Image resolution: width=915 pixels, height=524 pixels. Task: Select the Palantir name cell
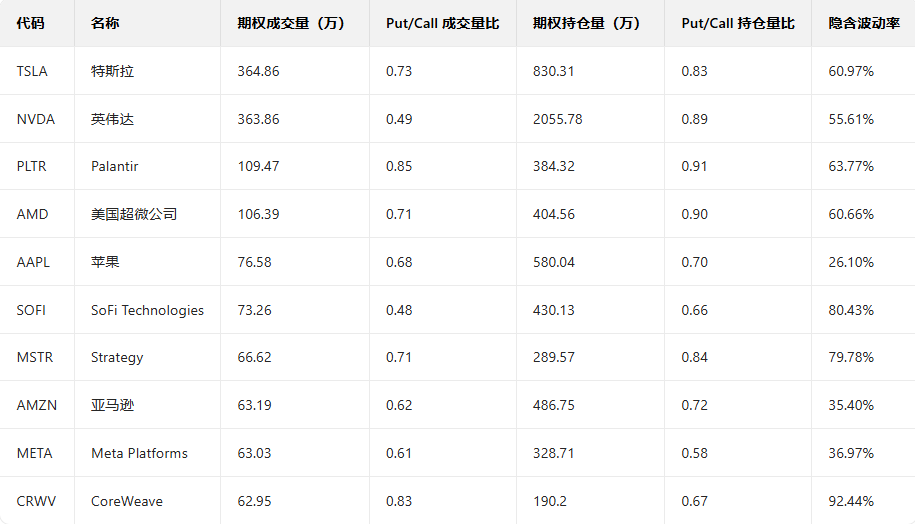pyautogui.click(x=115, y=166)
